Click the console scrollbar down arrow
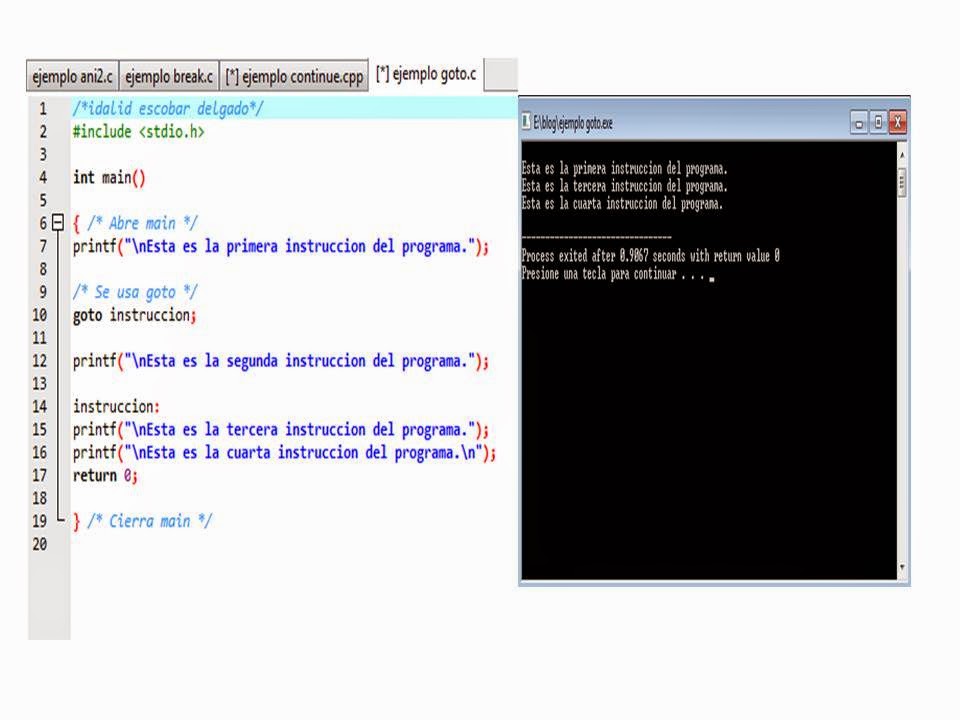Screen dimensions: 960x720 tap(902, 567)
